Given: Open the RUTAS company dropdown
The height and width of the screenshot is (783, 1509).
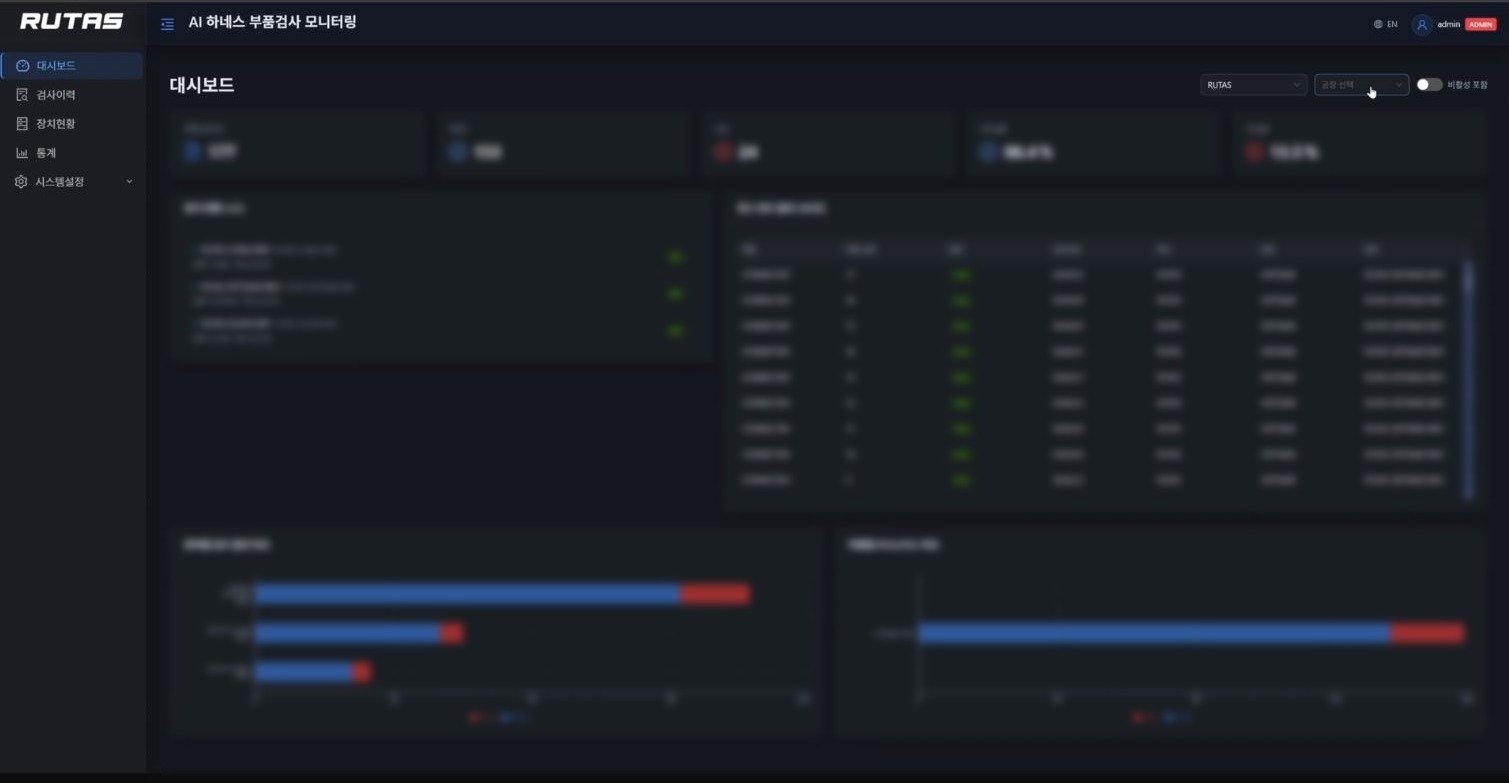Looking at the screenshot, I should (x=1253, y=85).
